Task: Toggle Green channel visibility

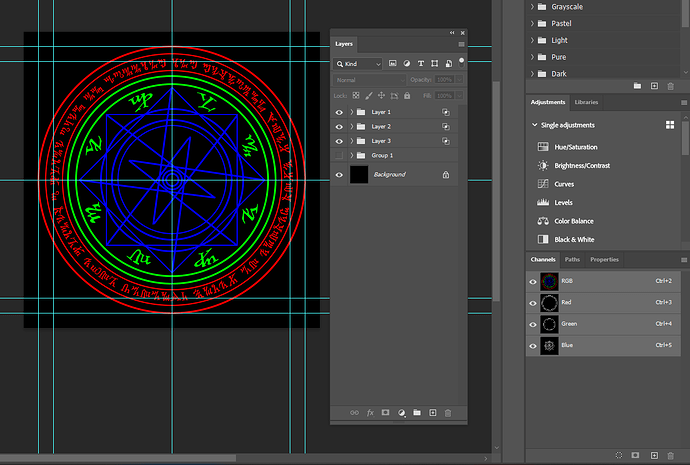Action: tap(533, 324)
